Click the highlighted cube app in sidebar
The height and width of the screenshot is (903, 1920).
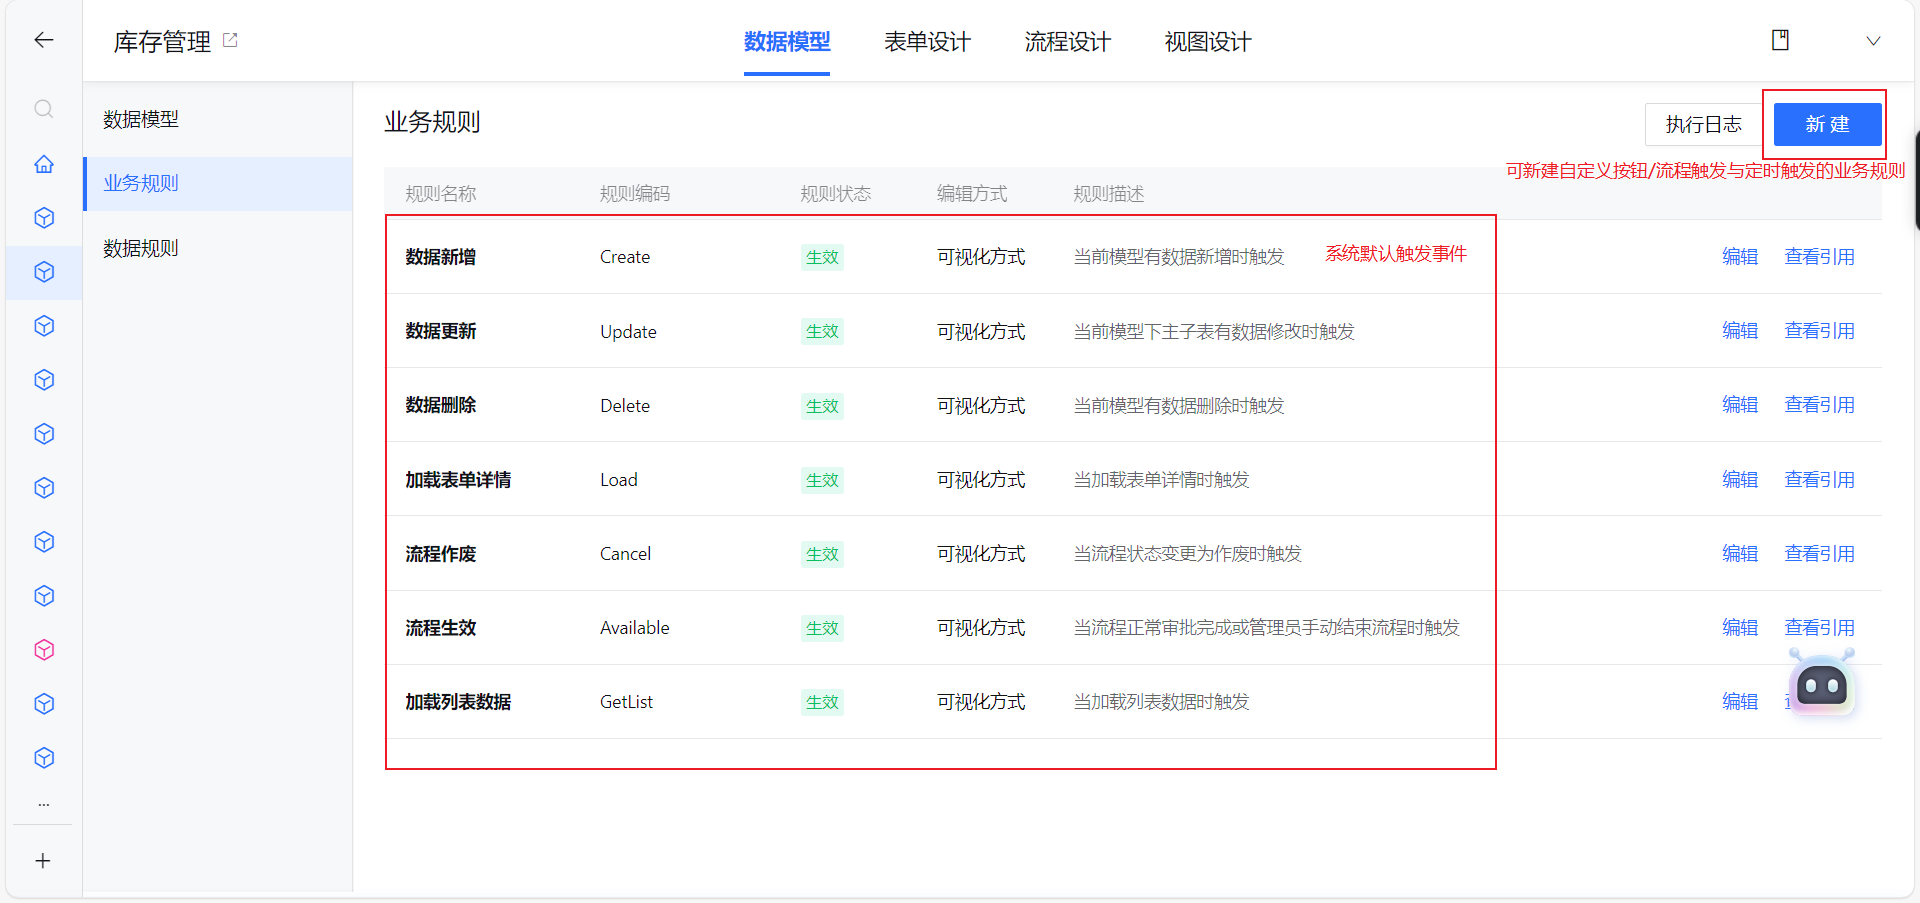coord(44,272)
